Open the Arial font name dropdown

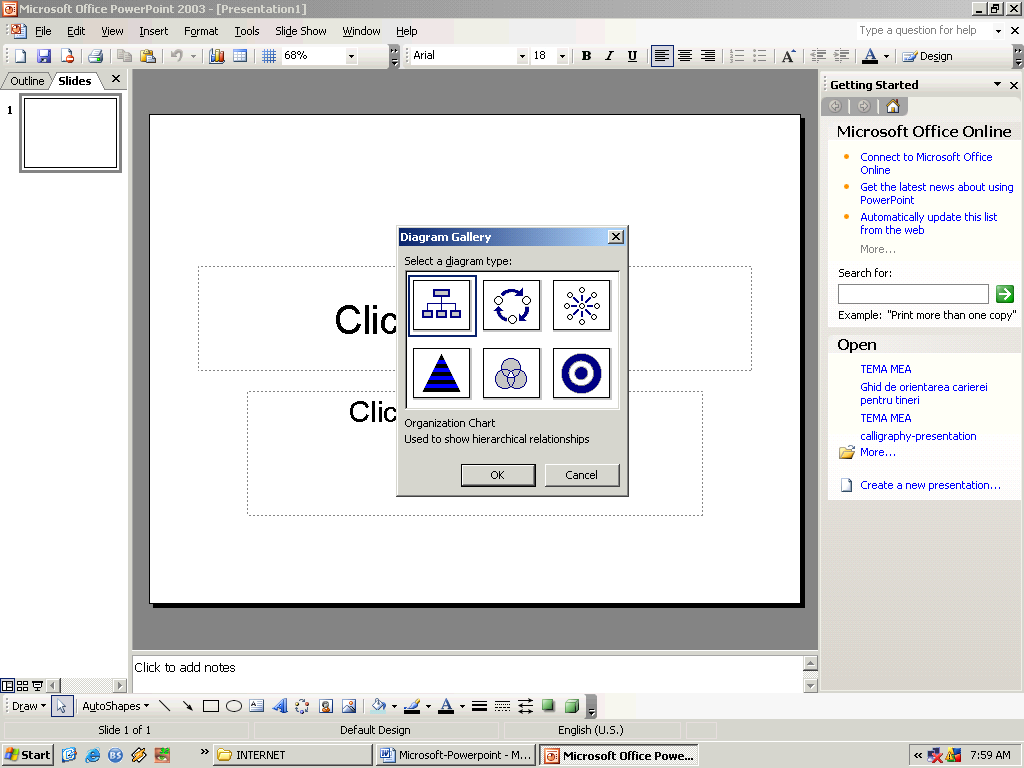(522, 56)
